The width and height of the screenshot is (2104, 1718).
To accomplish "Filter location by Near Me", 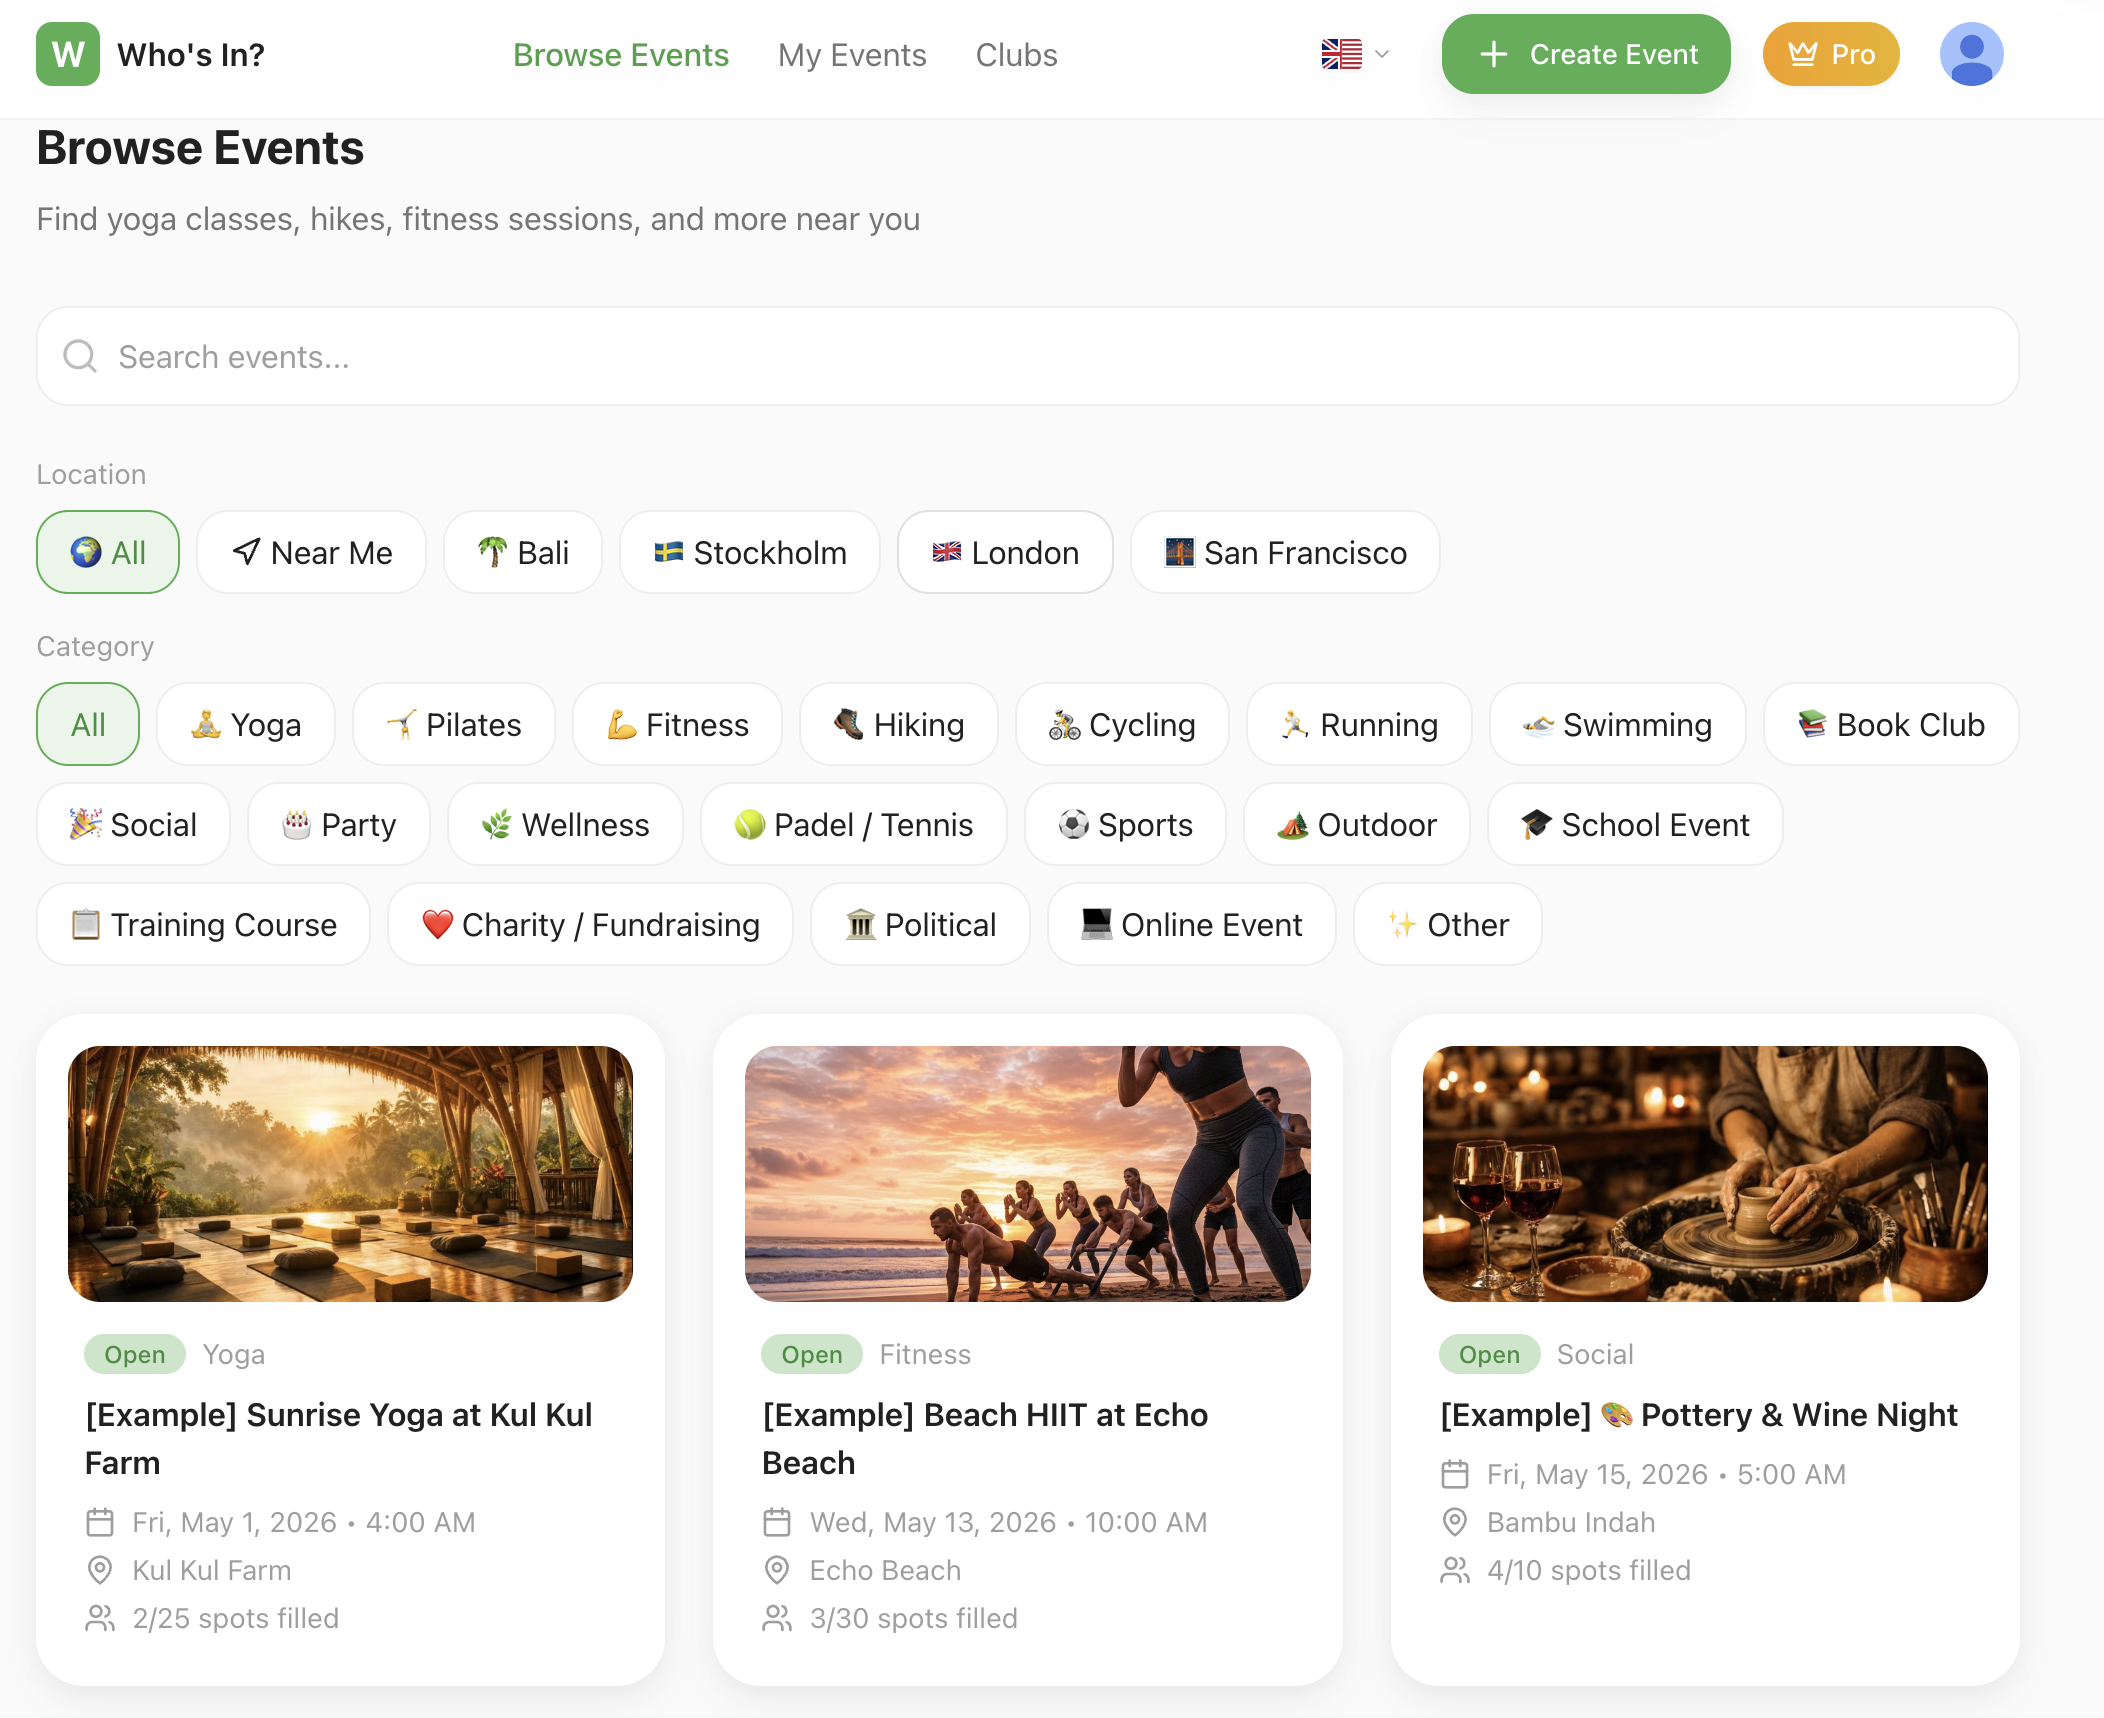I will click(x=312, y=552).
